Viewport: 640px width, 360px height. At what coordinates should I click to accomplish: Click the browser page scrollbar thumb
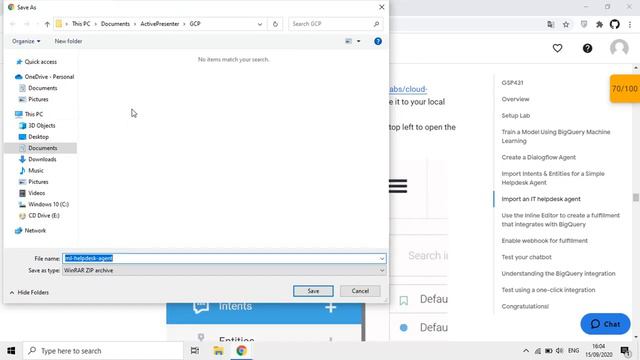(636, 197)
